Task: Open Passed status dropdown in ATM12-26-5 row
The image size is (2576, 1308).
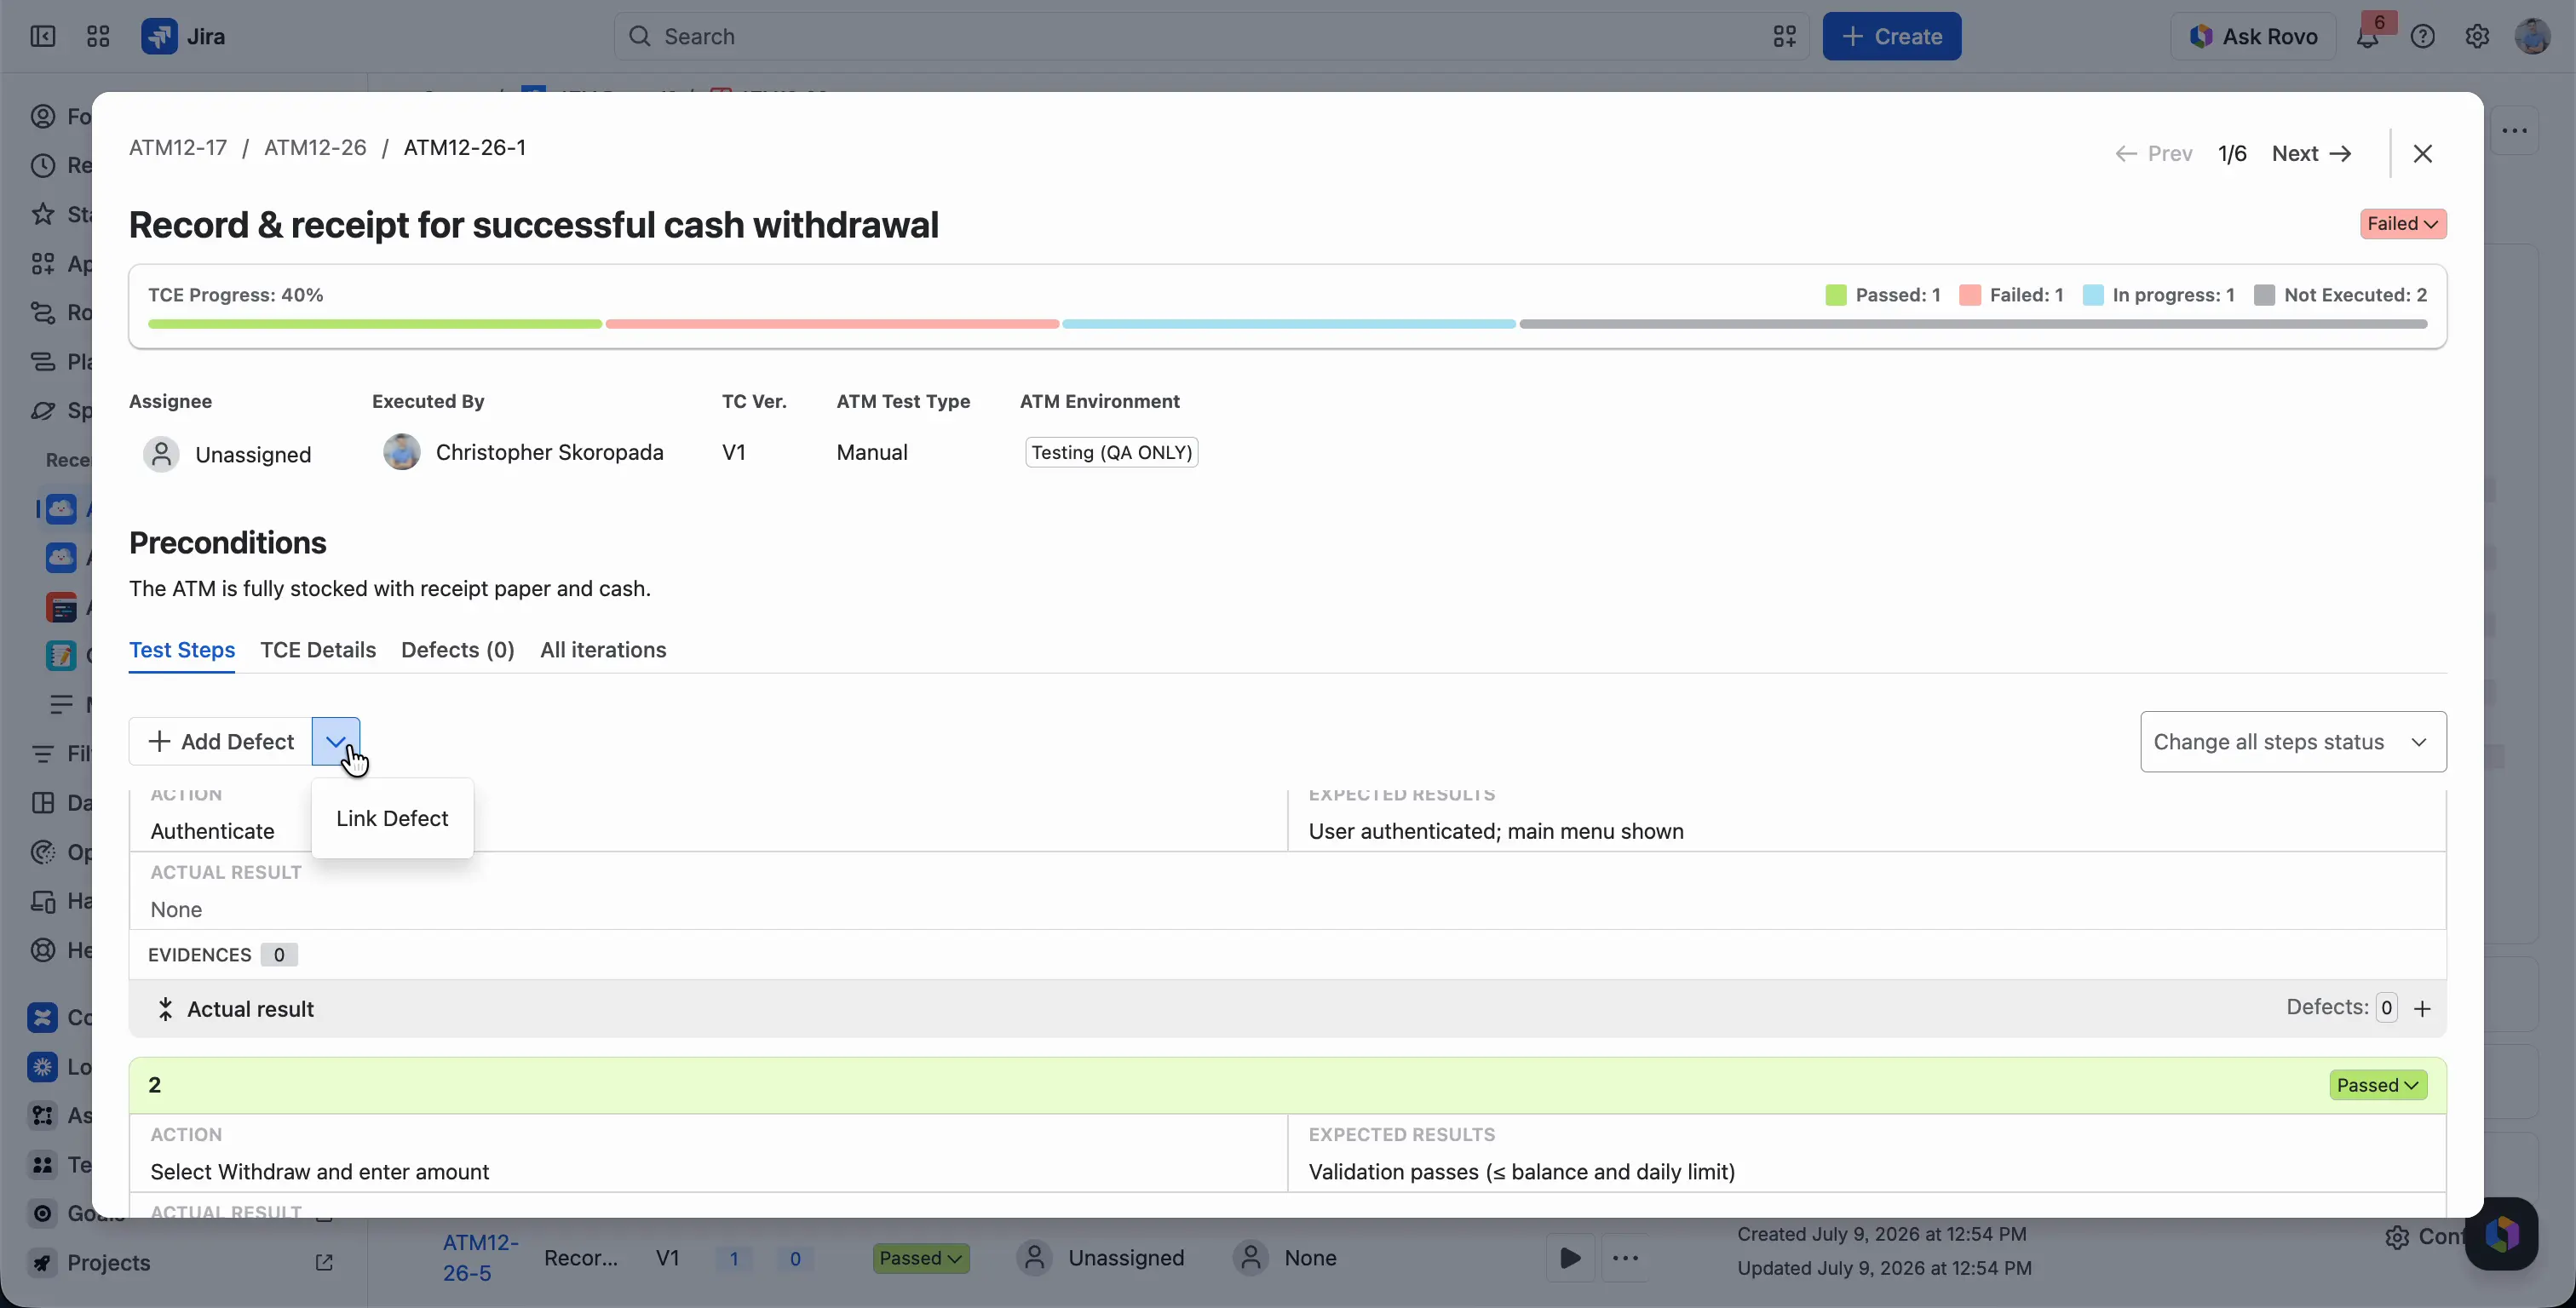Action: [x=921, y=1258]
